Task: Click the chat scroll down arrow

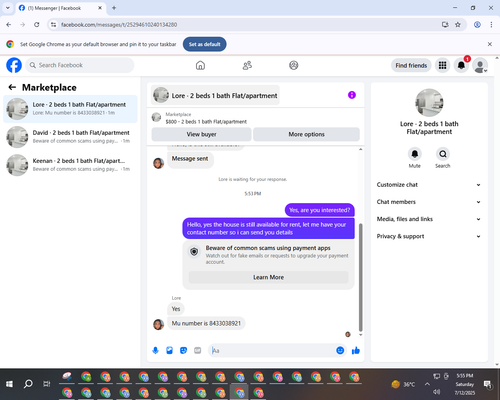Action: point(360,334)
